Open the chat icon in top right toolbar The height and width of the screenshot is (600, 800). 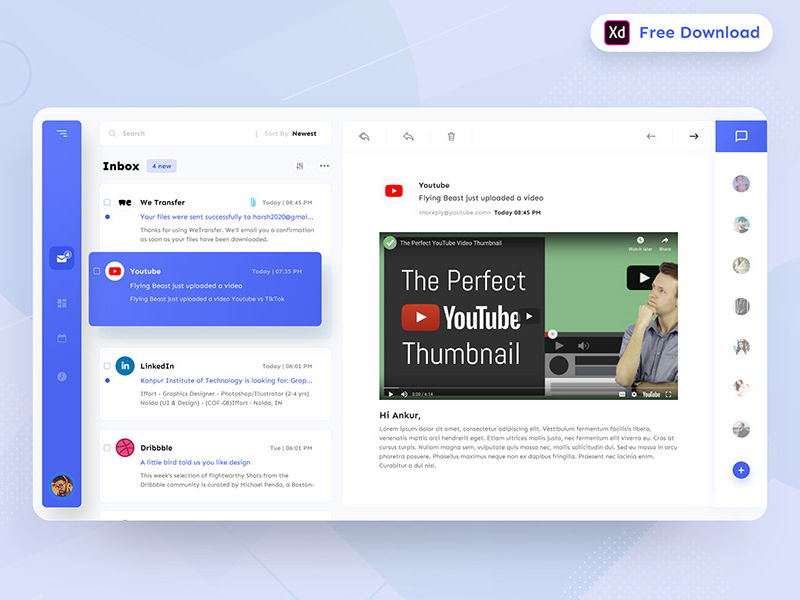[741, 135]
